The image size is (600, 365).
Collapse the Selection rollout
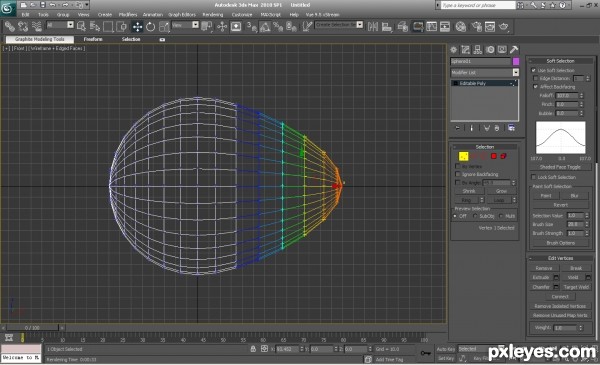click(x=485, y=147)
